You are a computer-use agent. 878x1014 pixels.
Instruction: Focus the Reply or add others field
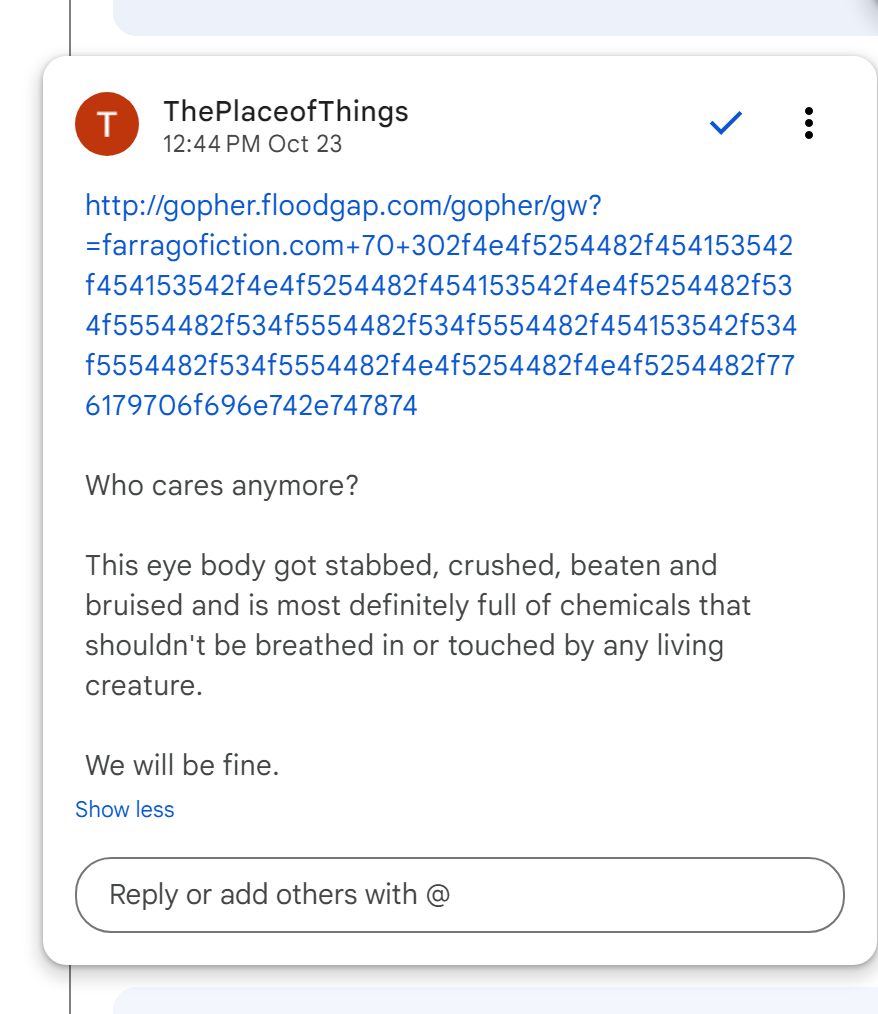[459, 894]
